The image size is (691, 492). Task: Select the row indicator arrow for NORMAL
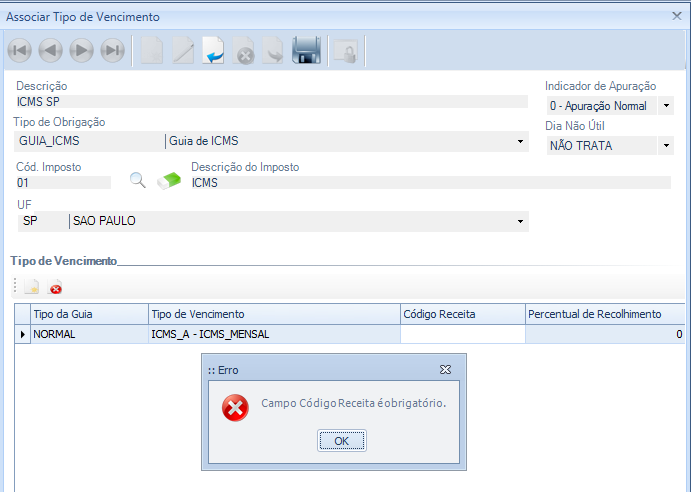click(x=22, y=334)
